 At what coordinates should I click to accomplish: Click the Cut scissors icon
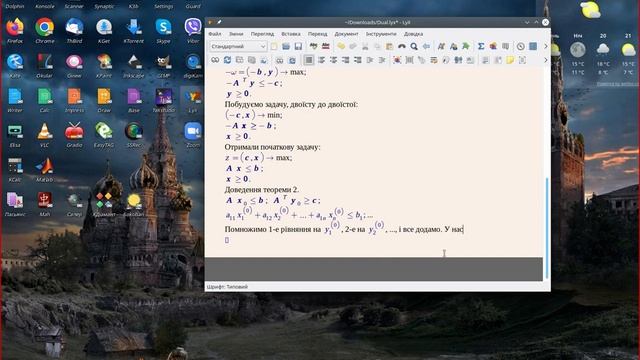click(365, 47)
